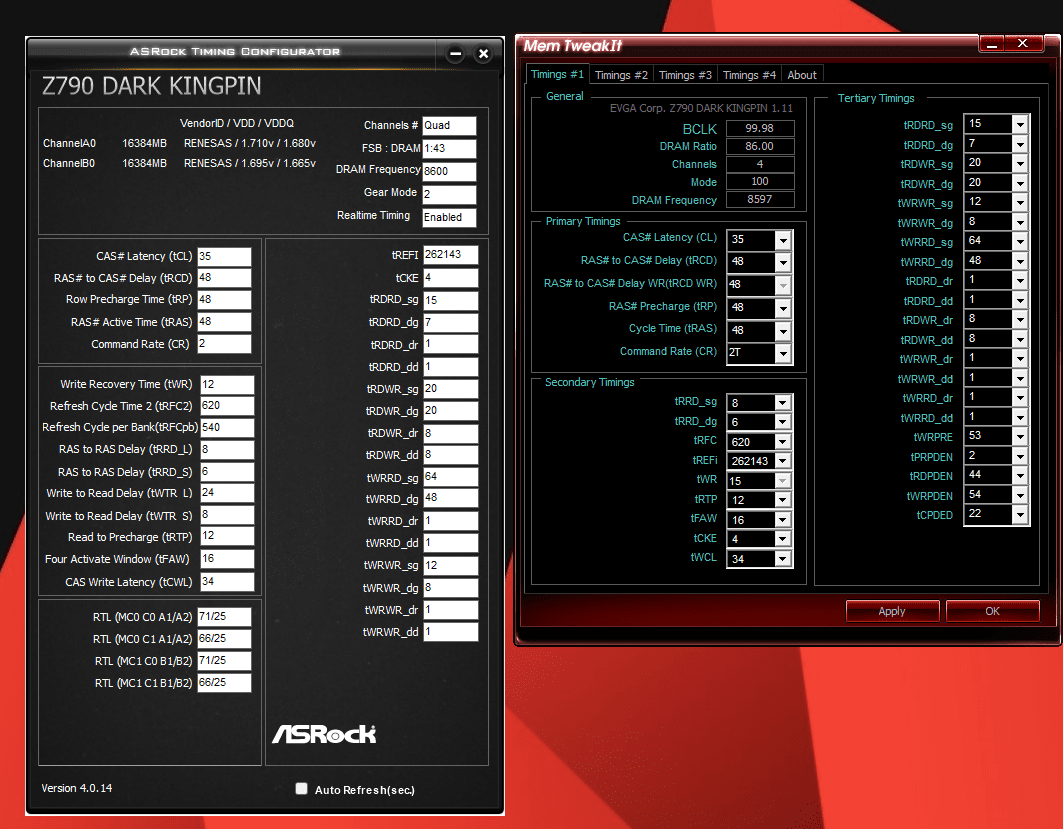Image resolution: width=1063 pixels, height=829 pixels.
Task: Open the tCKE dropdown in Mem TweakIt
Action: [x=782, y=539]
